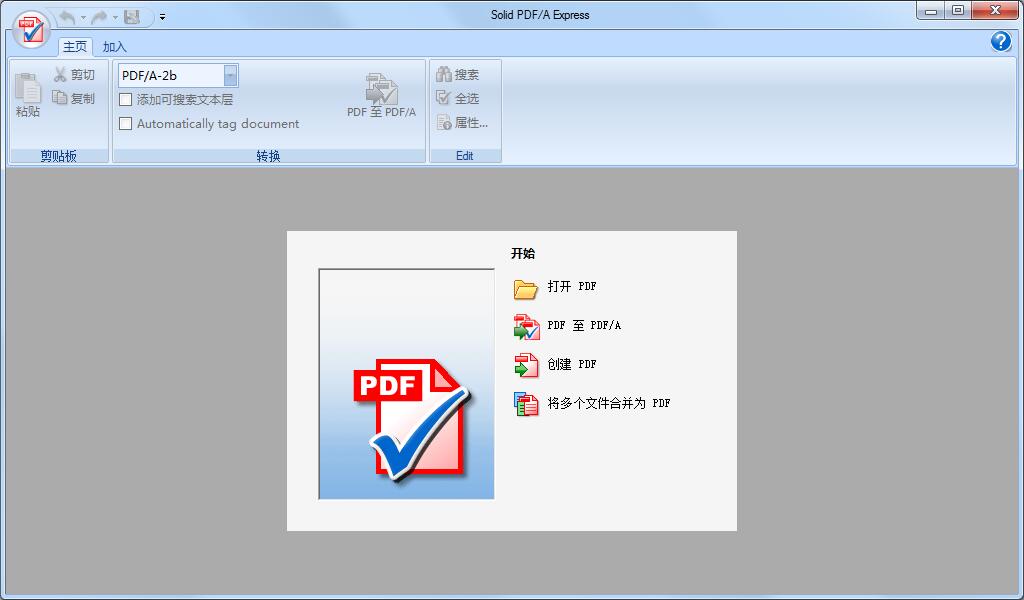Open the blue Help question mark icon
This screenshot has height=600, width=1024.
click(1000, 41)
